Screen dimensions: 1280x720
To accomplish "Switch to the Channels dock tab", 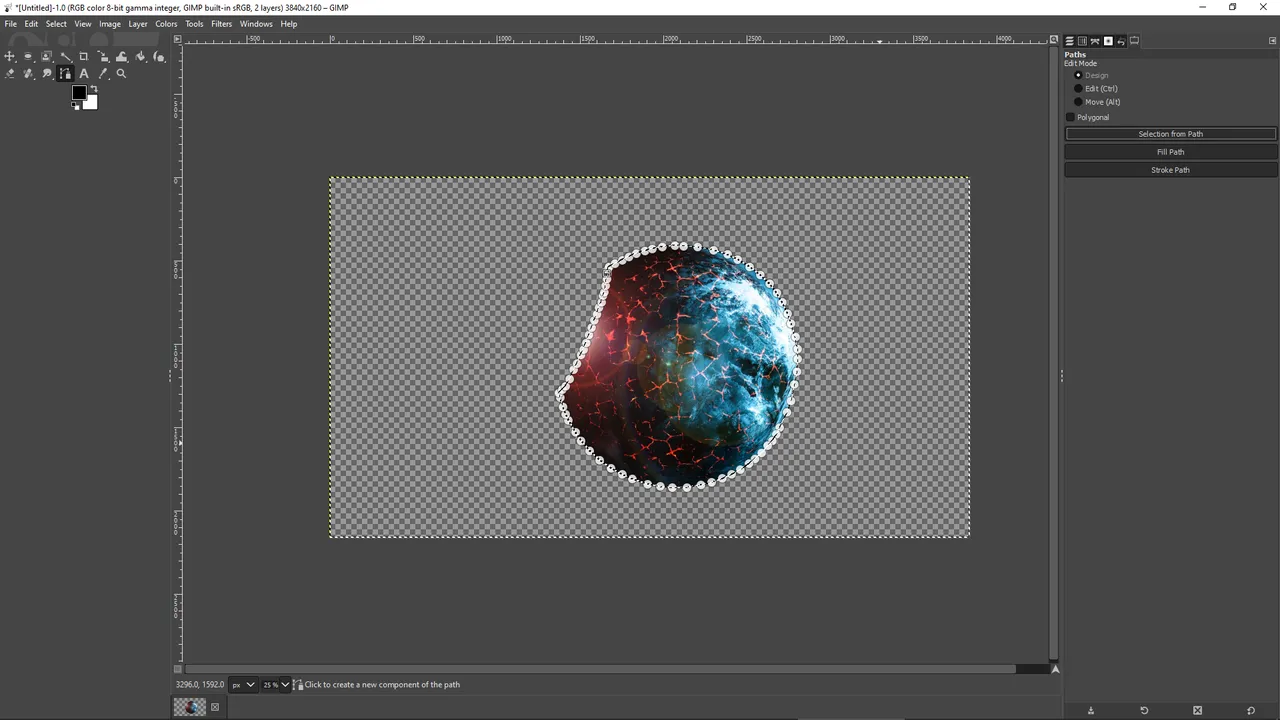I will pos(1082,41).
